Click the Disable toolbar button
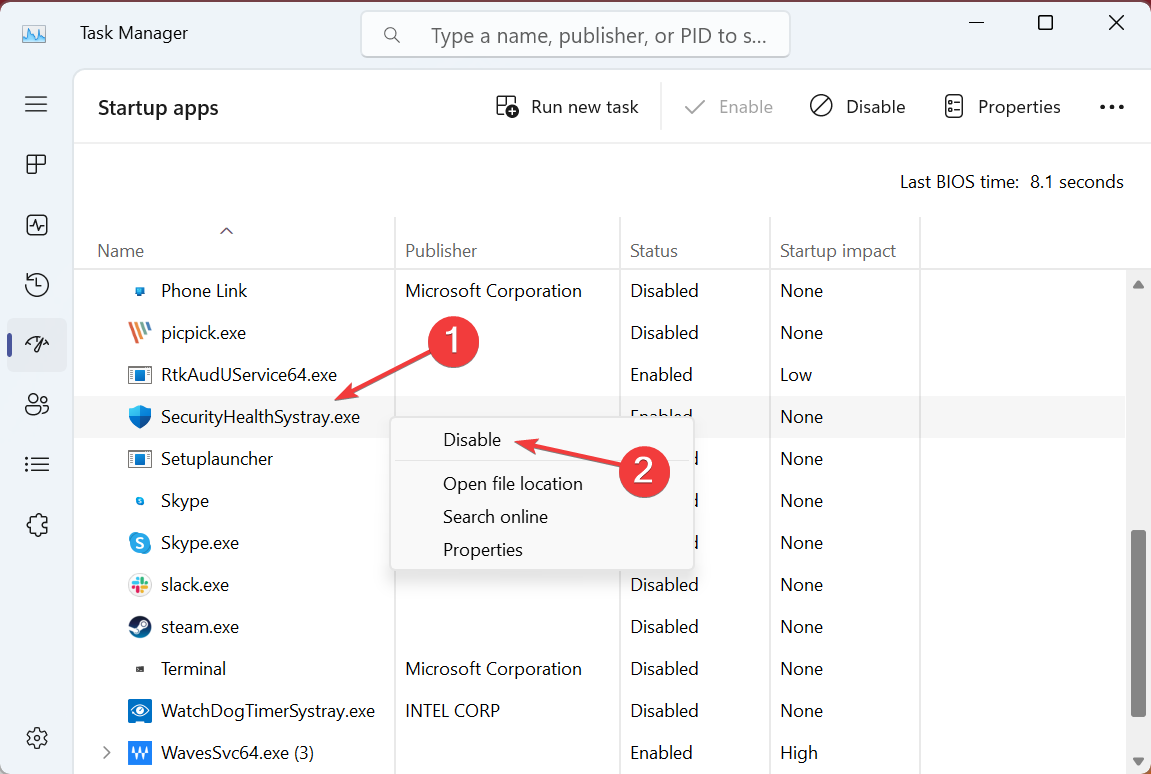This screenshot has width=1151, height=774. (857, 107)
